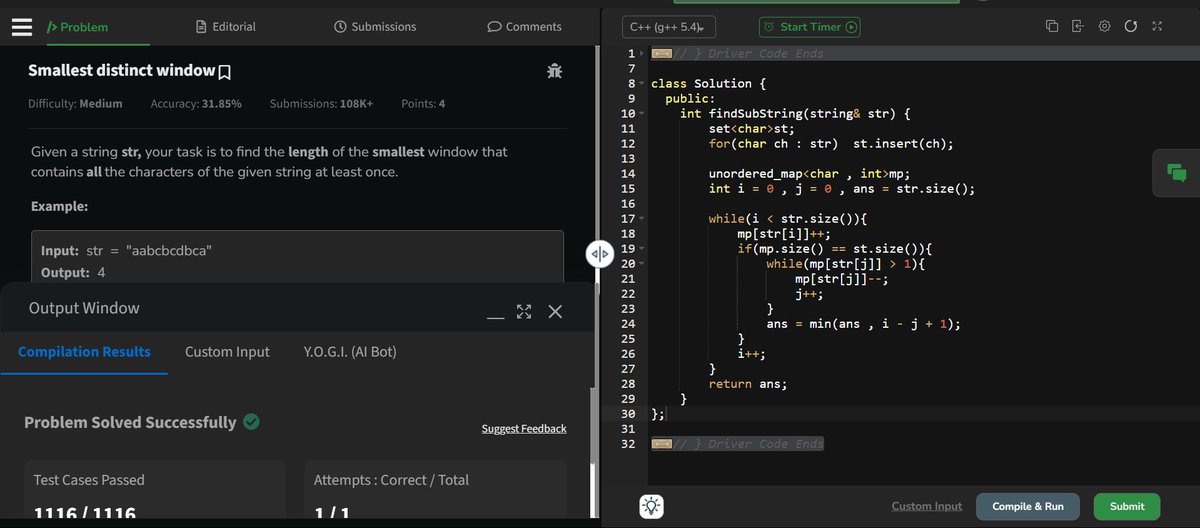1200x528 pixels.
Task: Open the Editorial tab
Action: pos(226,27)
